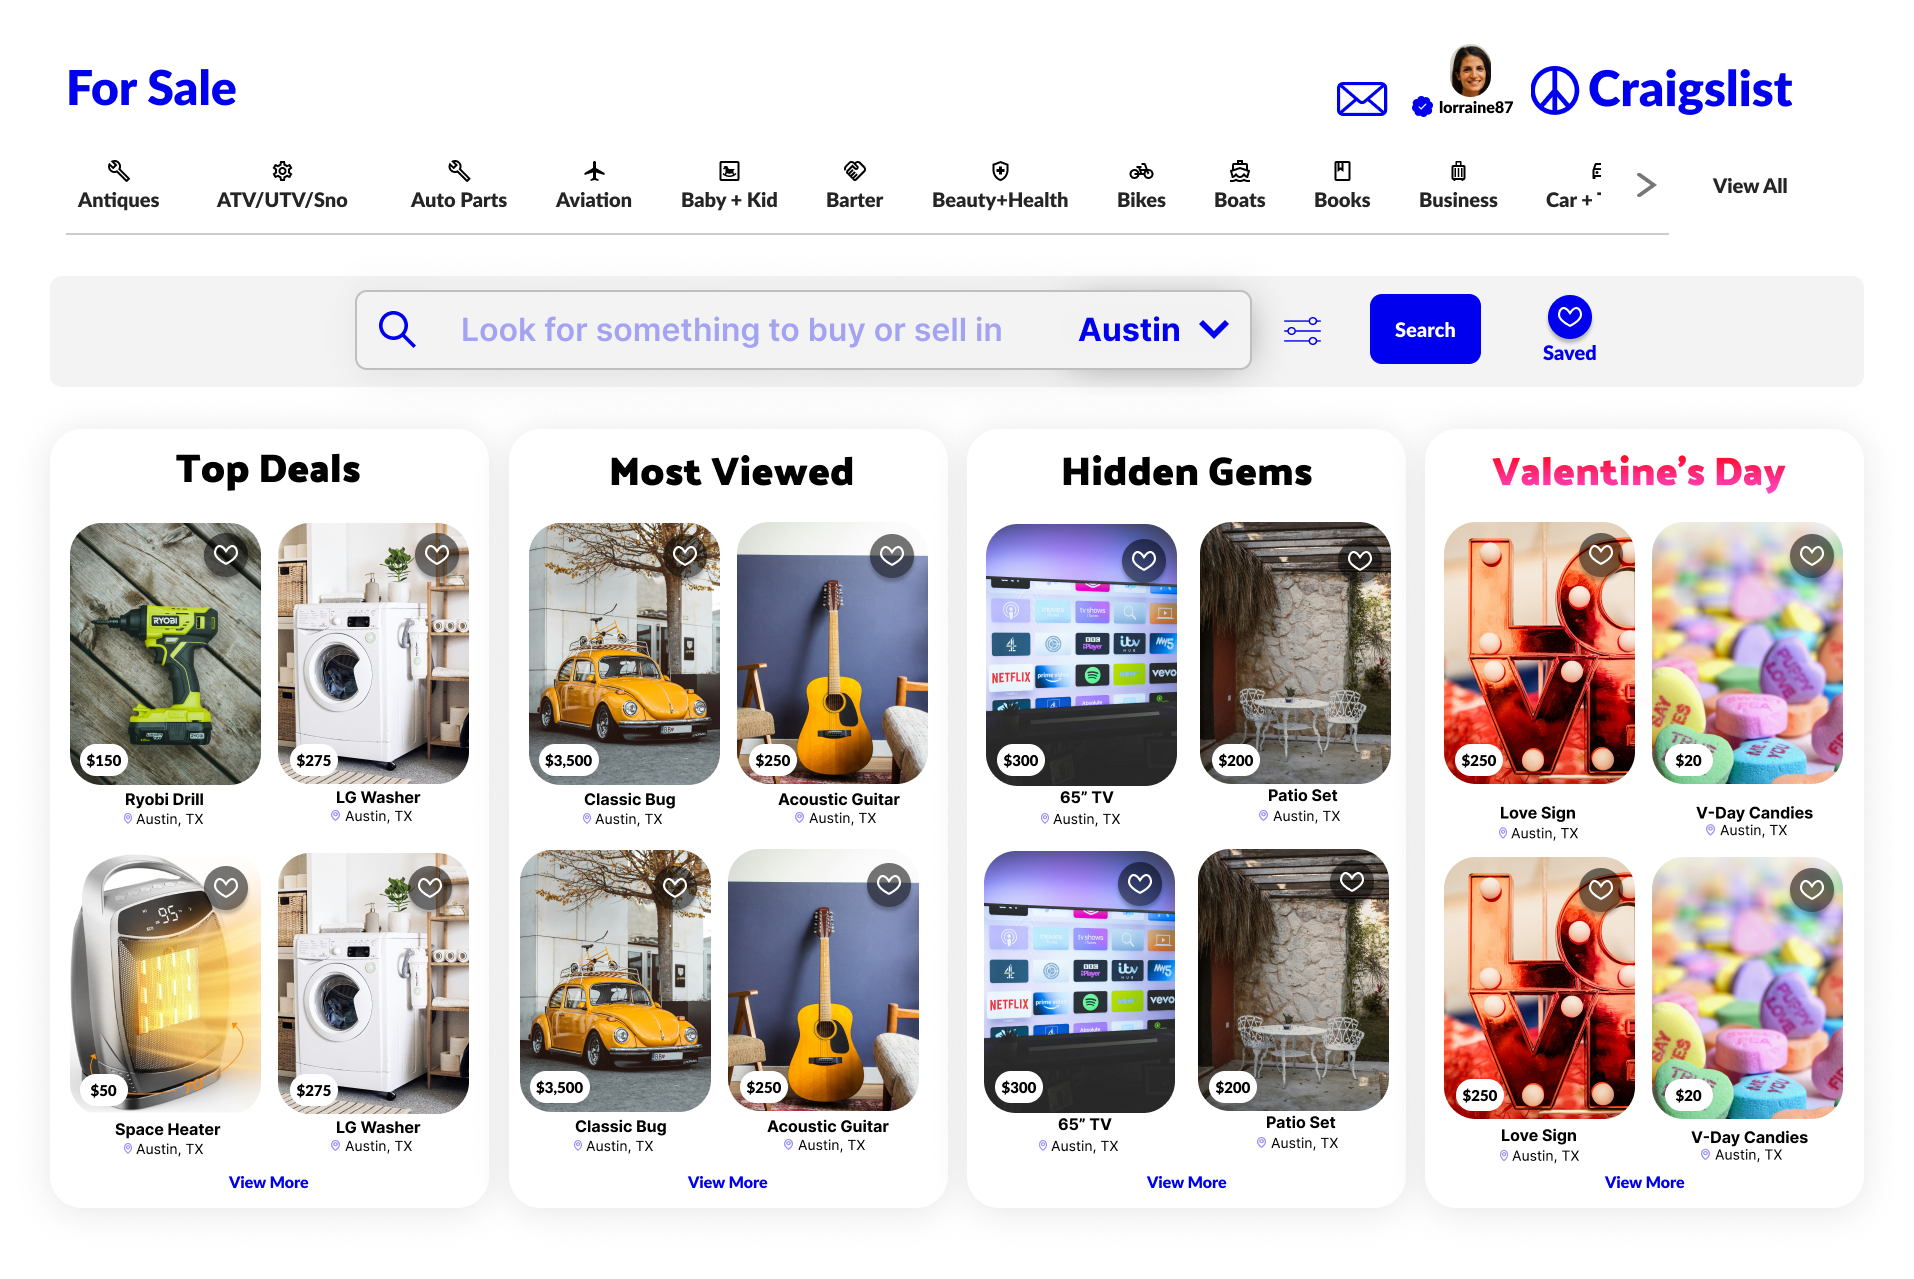The height and width of the screenshot is (1279, 1914).
Task: Click the Antiques wrench icon
Action: click(x=118, y=171)
